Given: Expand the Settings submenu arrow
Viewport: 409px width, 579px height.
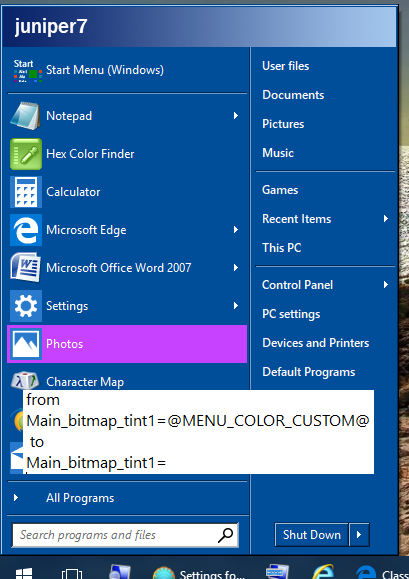Looking at the screenshot, I should [x=236, y=306].
